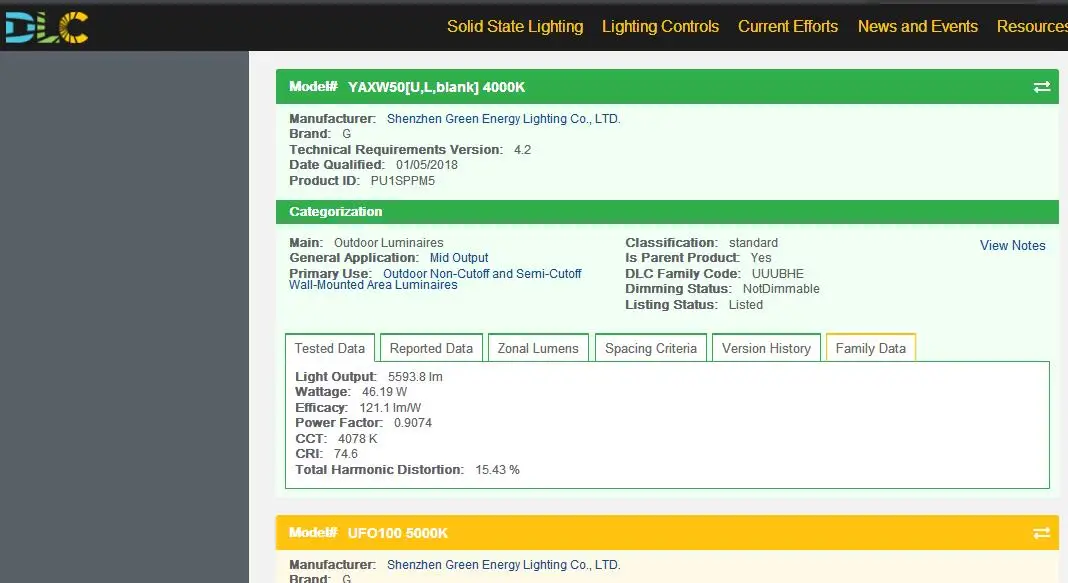Image resolution: width=1068 pixels, height=583 pixels.
Task: Click Listing Status value Listed
Action: (746, 304)
